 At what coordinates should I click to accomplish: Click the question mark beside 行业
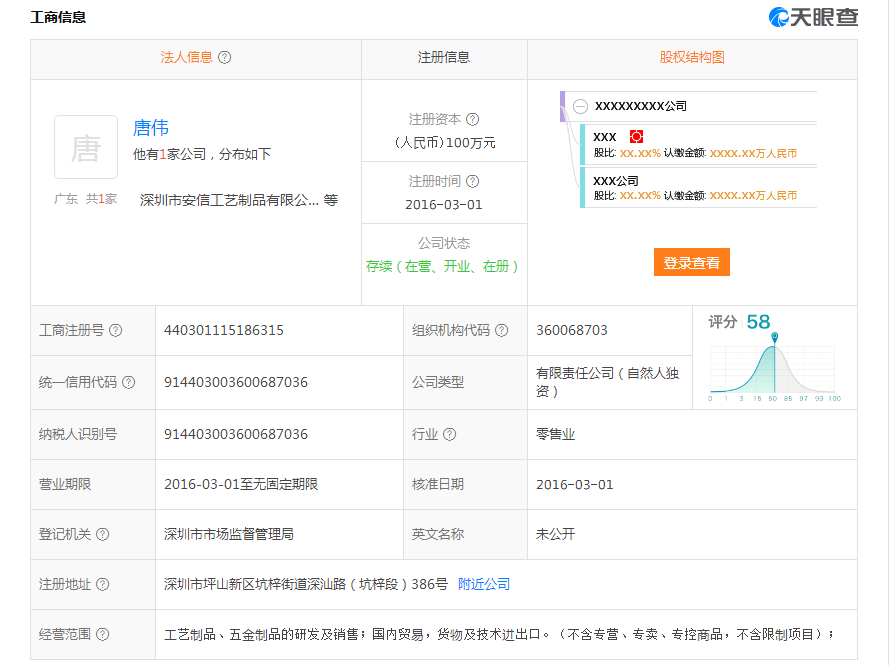click(x=450, y=434)
